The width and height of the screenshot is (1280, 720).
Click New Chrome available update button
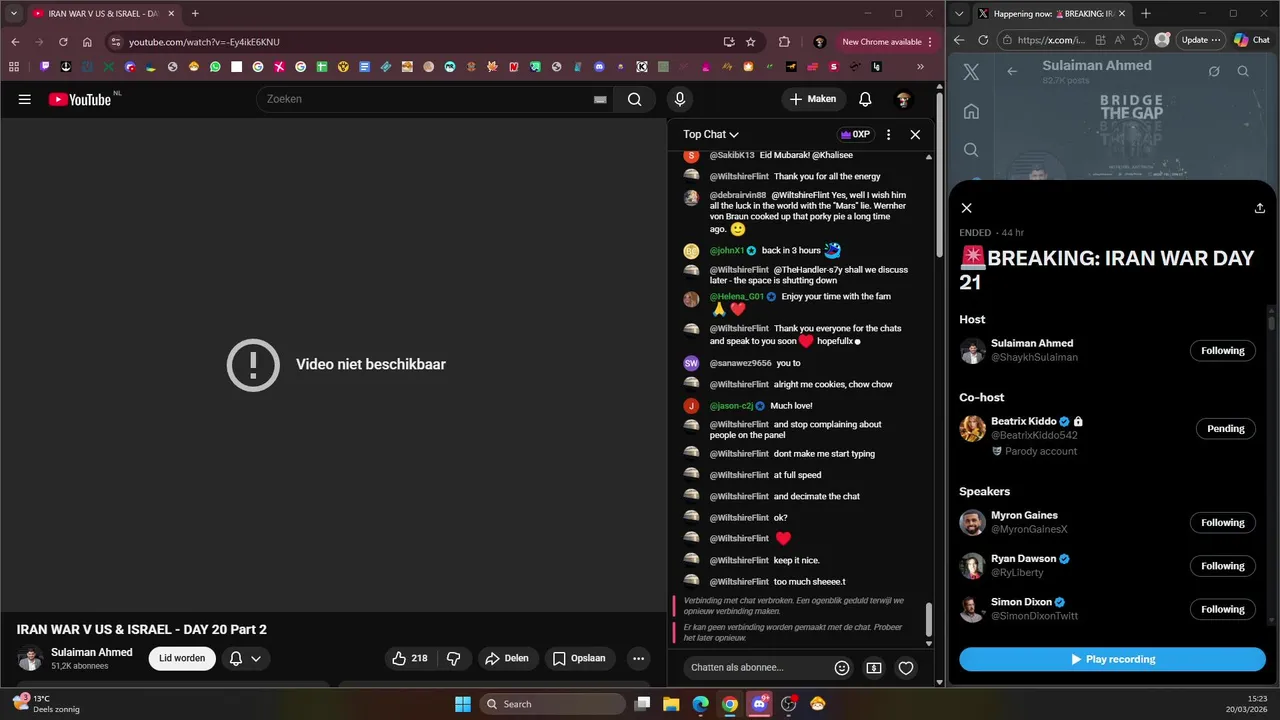887,42
